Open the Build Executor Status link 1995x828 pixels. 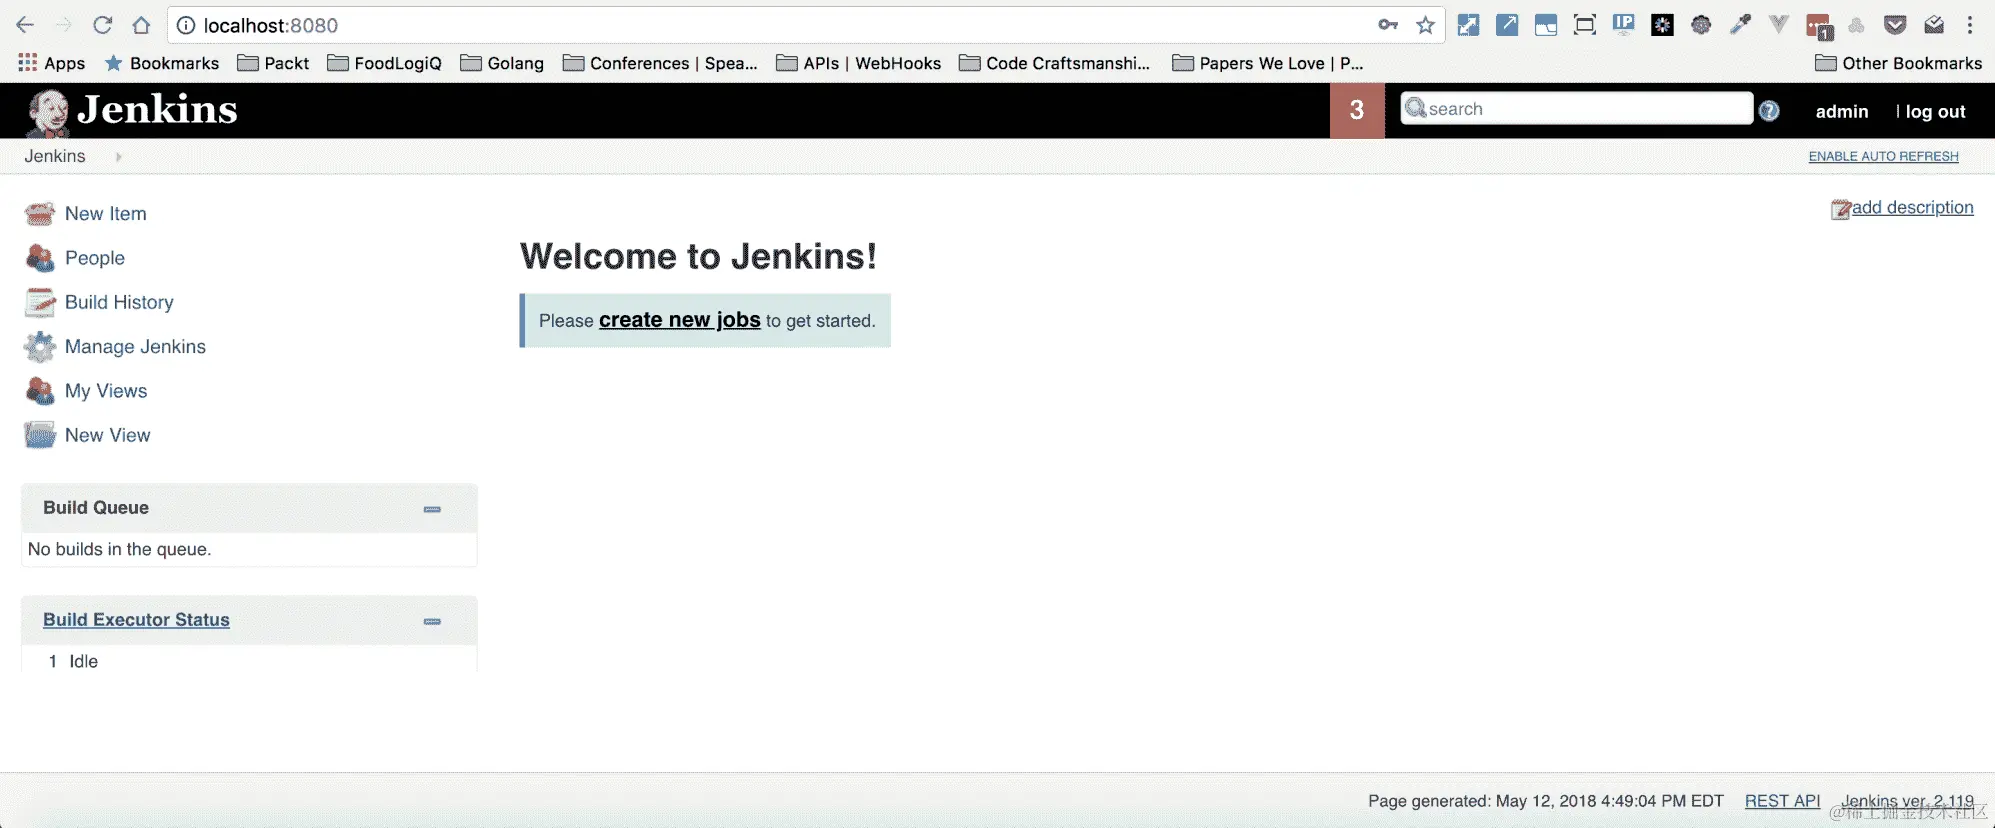pos(136,620)
